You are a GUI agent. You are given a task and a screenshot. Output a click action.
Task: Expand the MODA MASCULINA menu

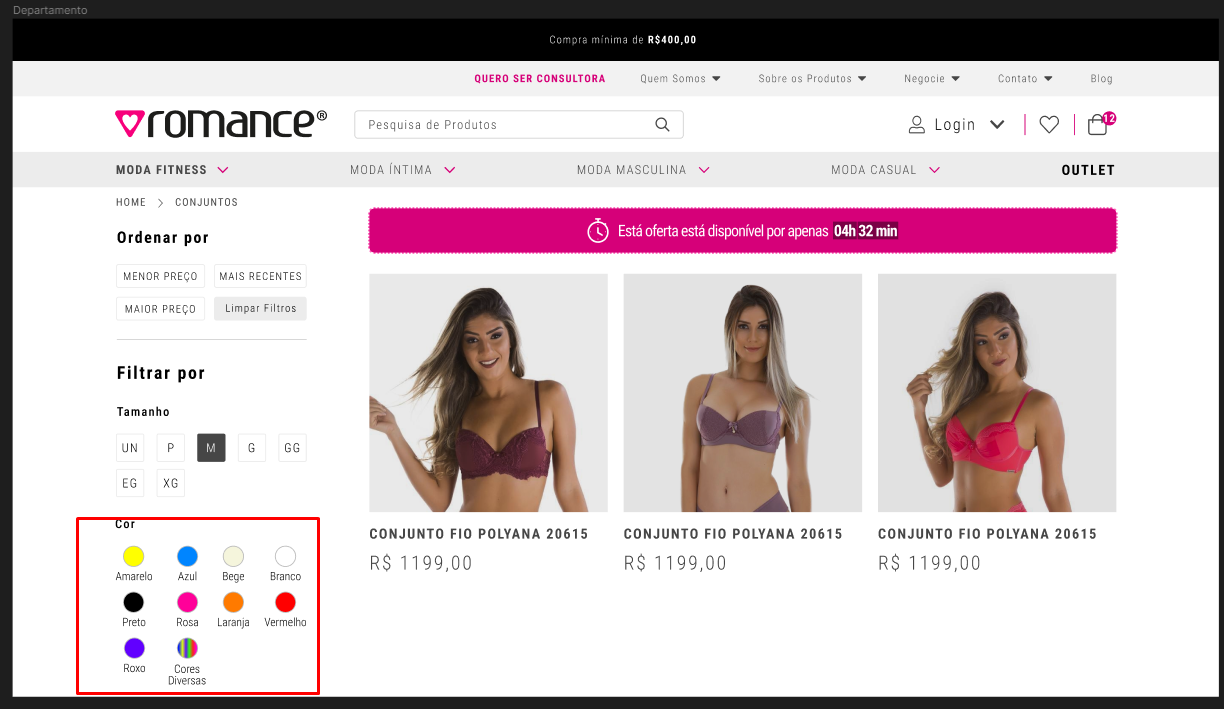pyautogui.click(x=643, y=170)
